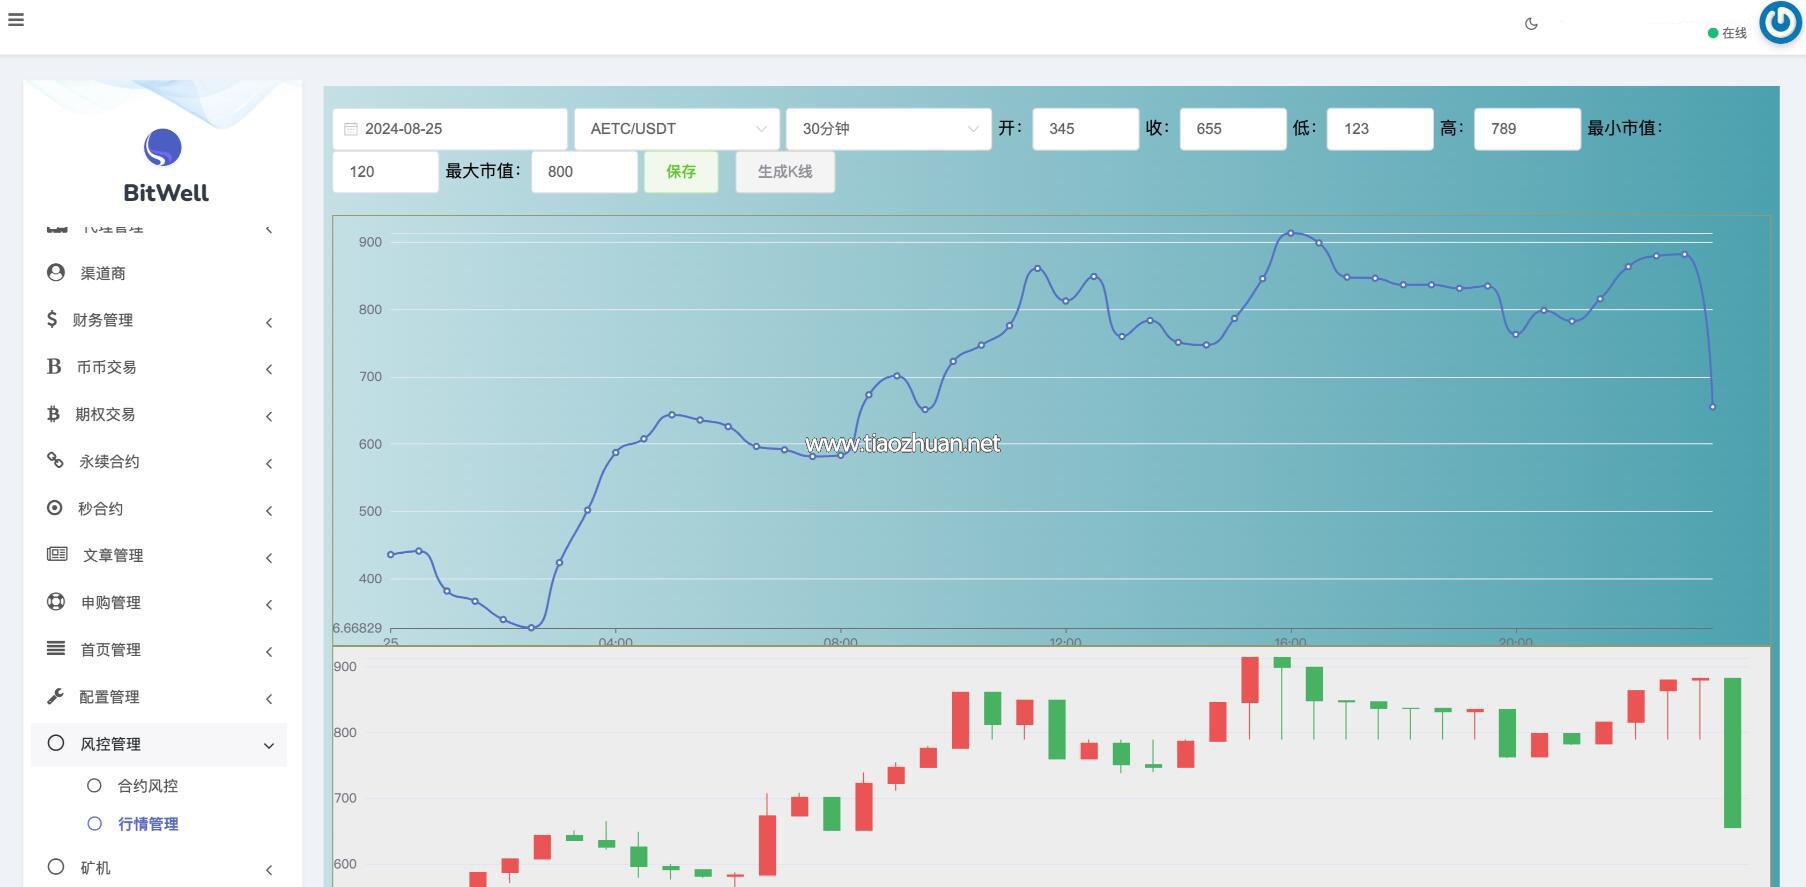Click the 生成K线 button
1806x887 pixels.
pos(785,172)
